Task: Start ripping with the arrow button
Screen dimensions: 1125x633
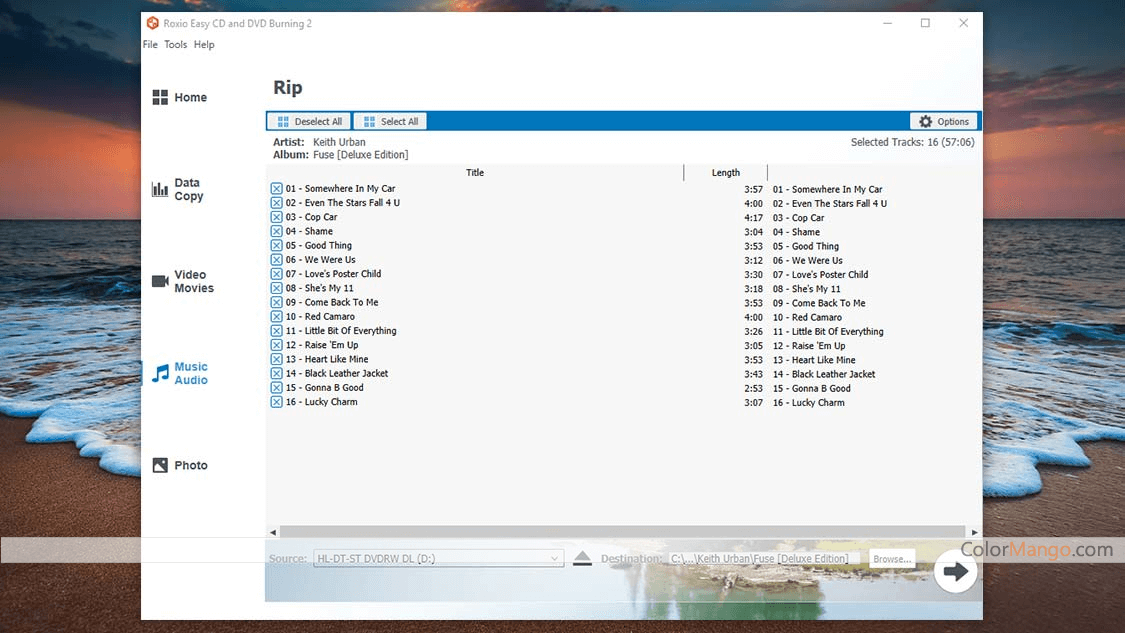Action: [955, 572]
